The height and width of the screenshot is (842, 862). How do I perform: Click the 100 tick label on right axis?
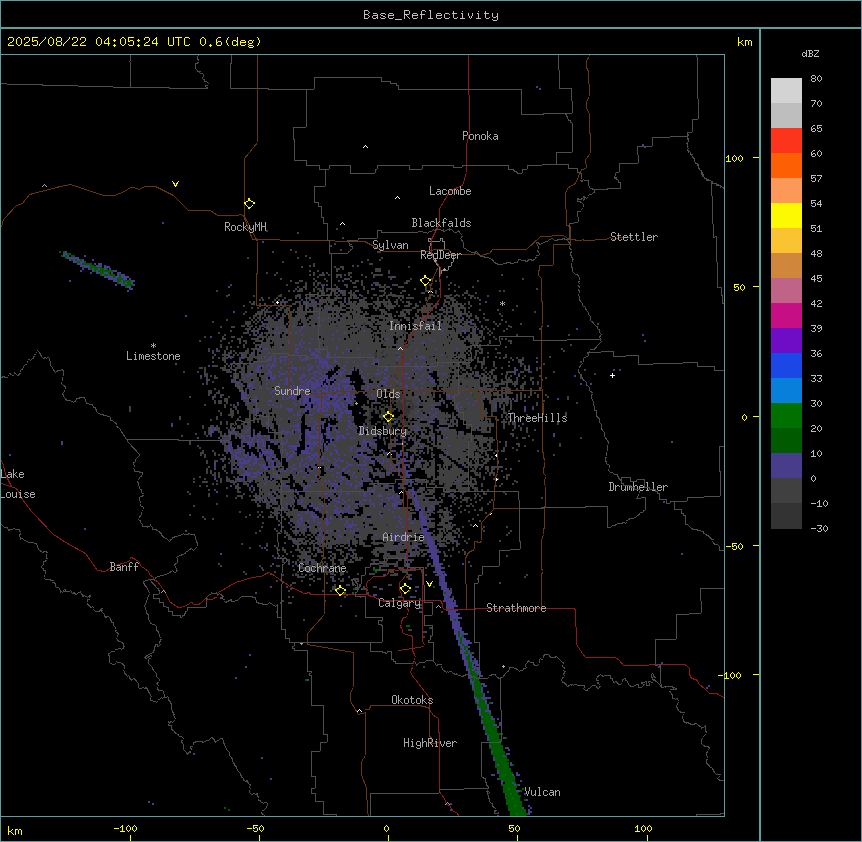point(734,158)
